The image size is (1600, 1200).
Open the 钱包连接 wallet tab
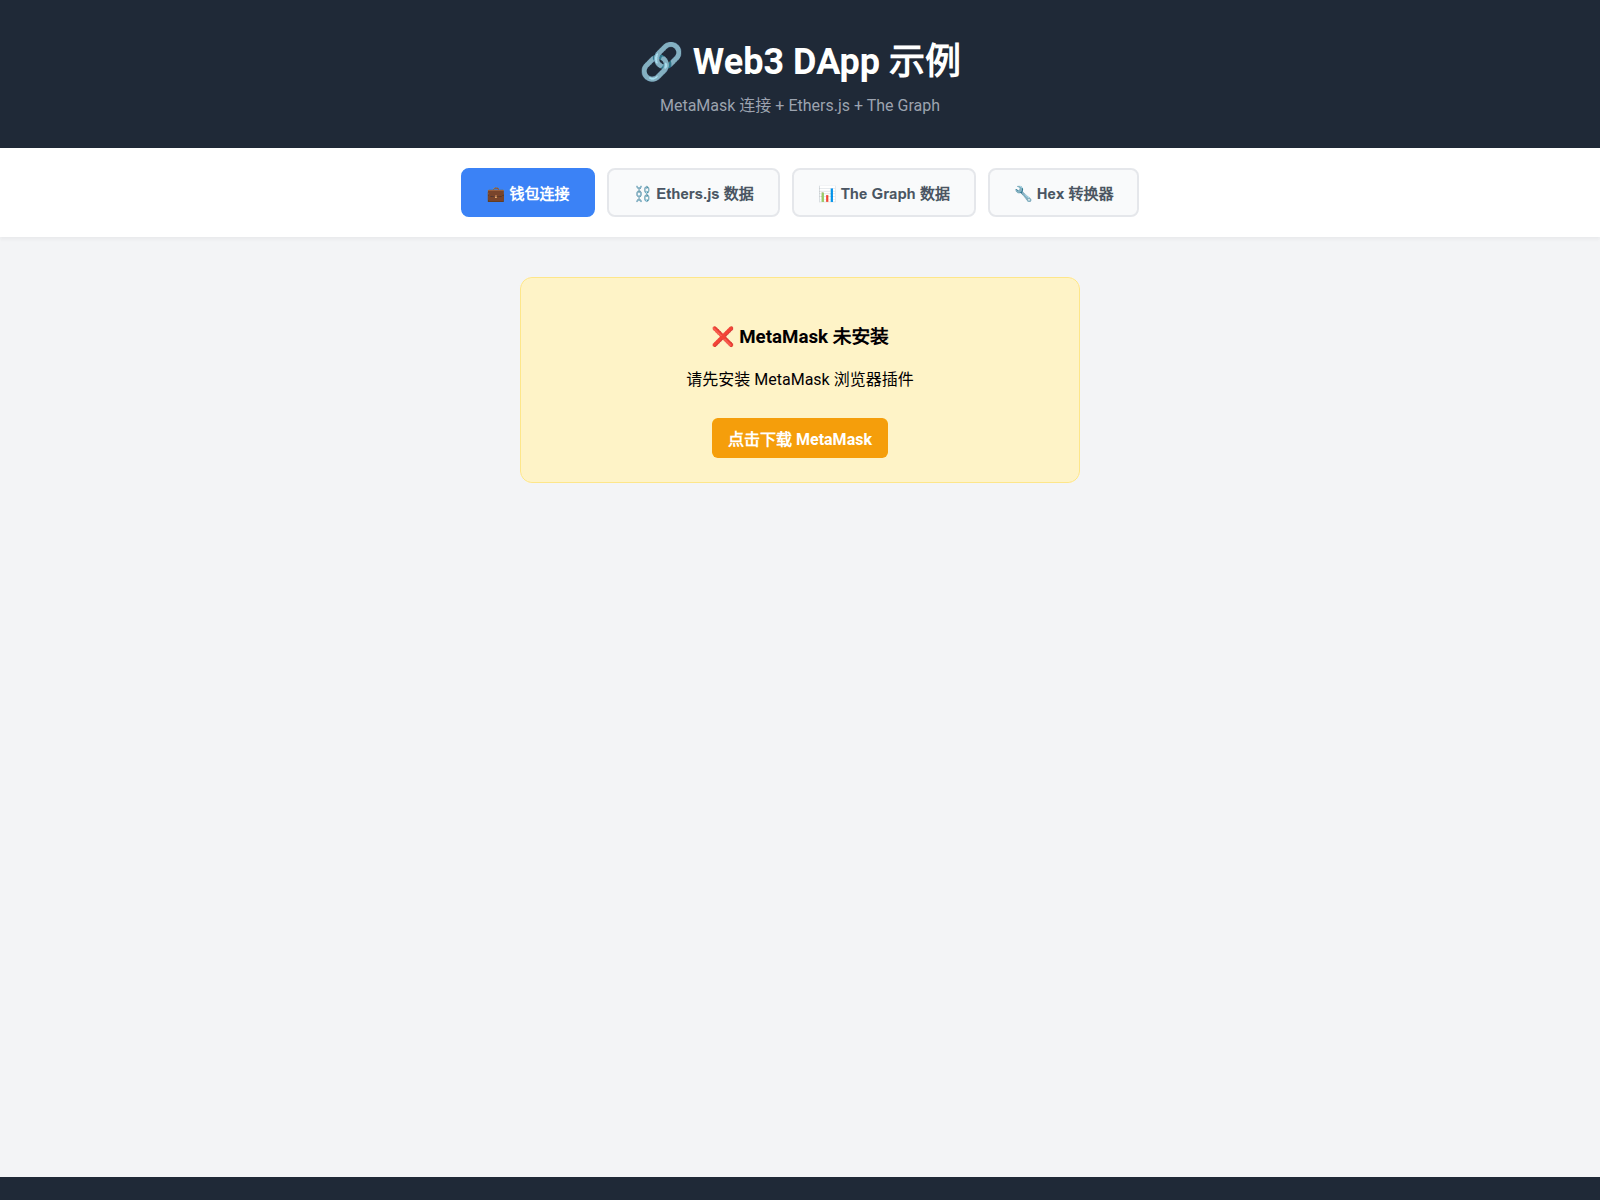point(528,193)
